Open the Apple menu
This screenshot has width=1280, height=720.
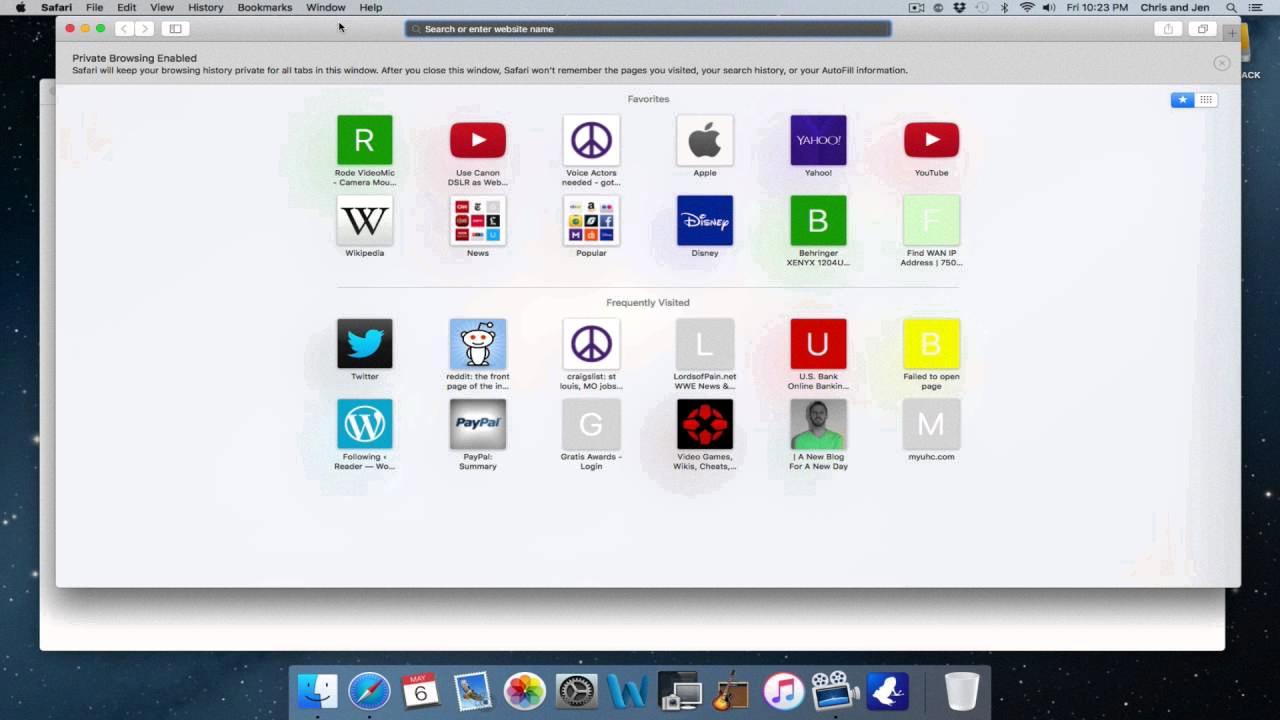point(20,7)
